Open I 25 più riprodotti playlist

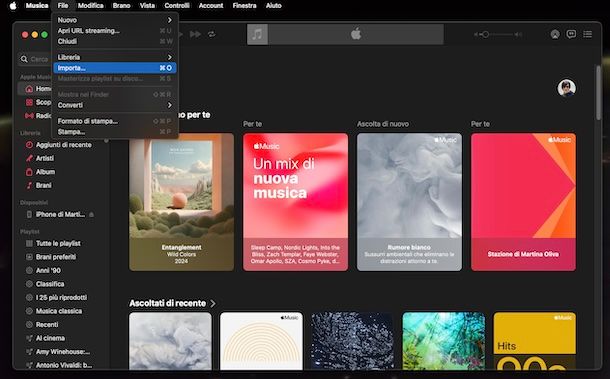pyautogui.click(x=63, y=298)
